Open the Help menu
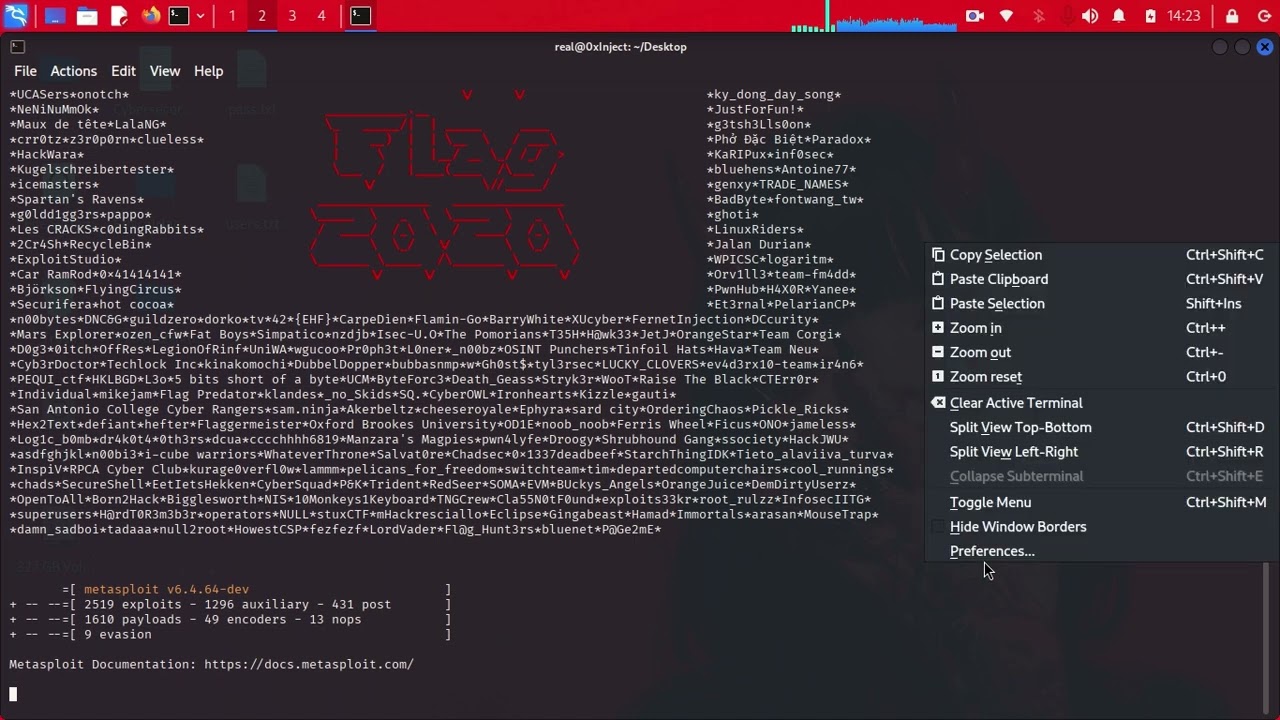 [208, 71]
